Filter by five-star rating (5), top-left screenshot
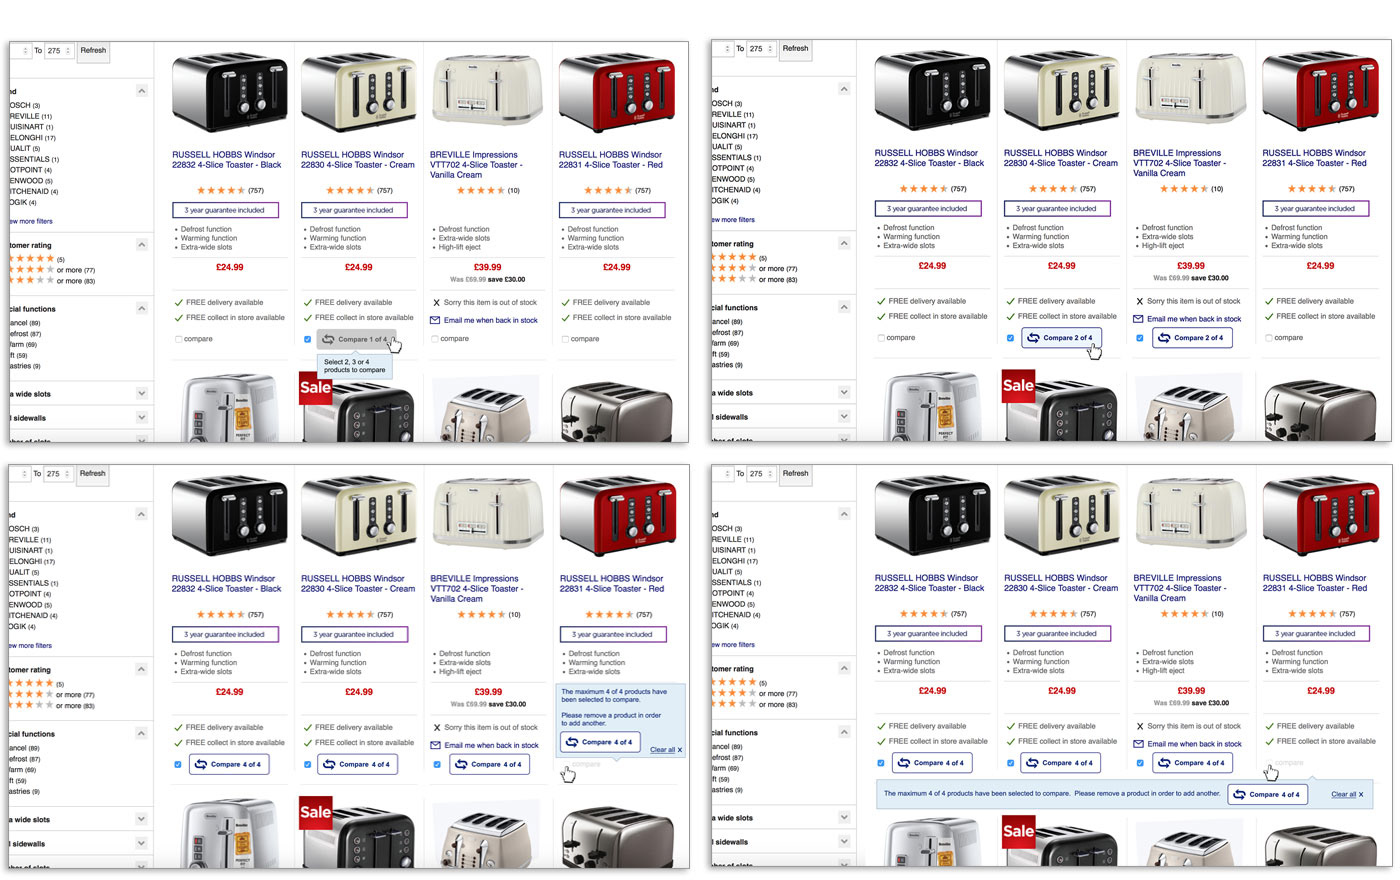 36,259
